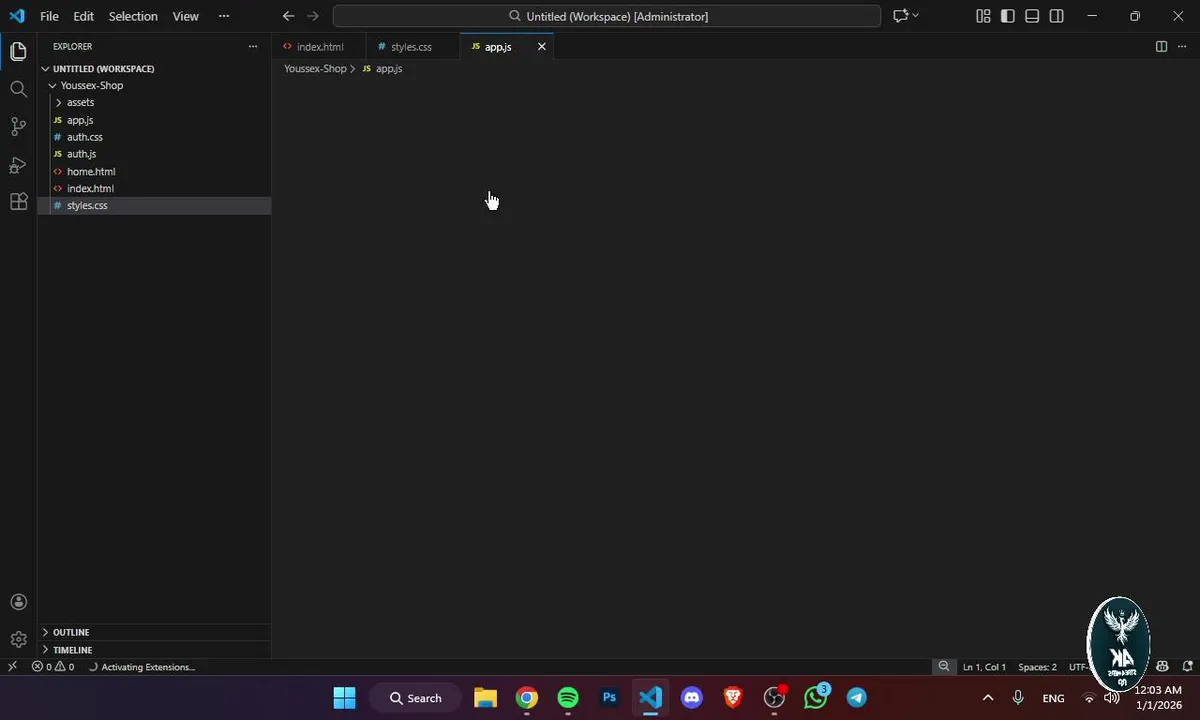Open app.js in the Explorer tree

tap(155, 120)
